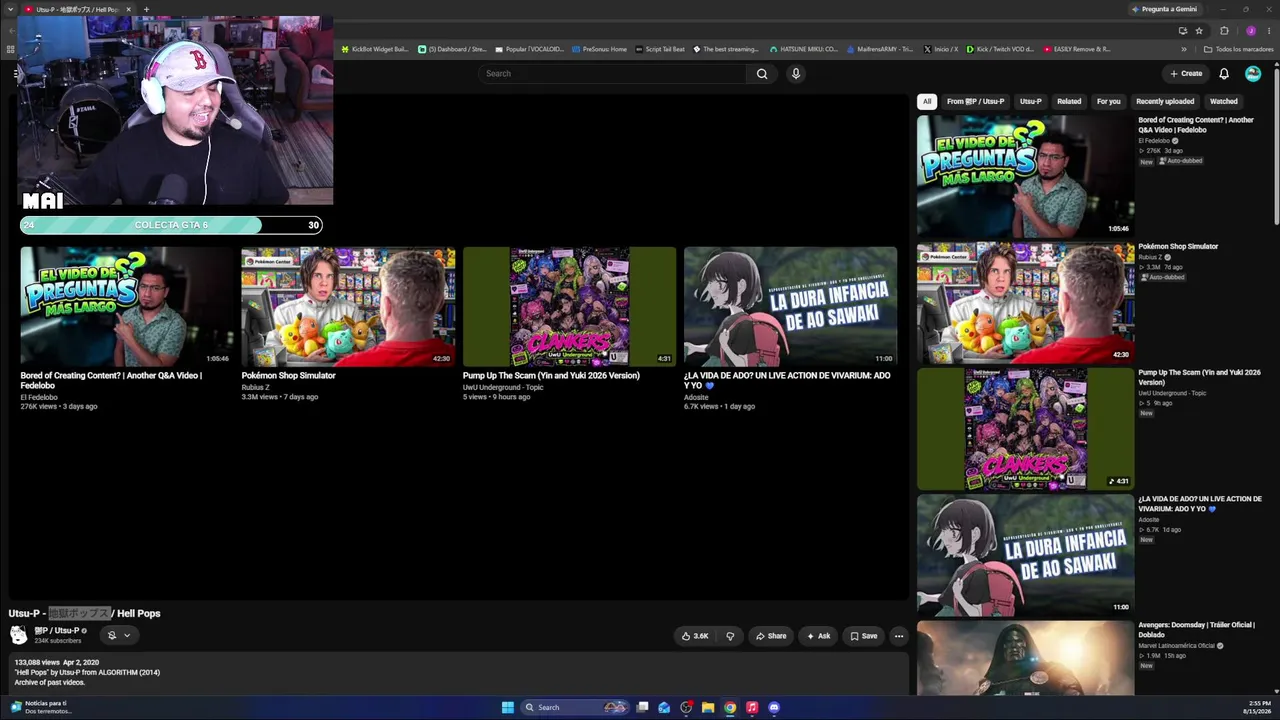Open YouTube notifications bell

coord(1224,73)
